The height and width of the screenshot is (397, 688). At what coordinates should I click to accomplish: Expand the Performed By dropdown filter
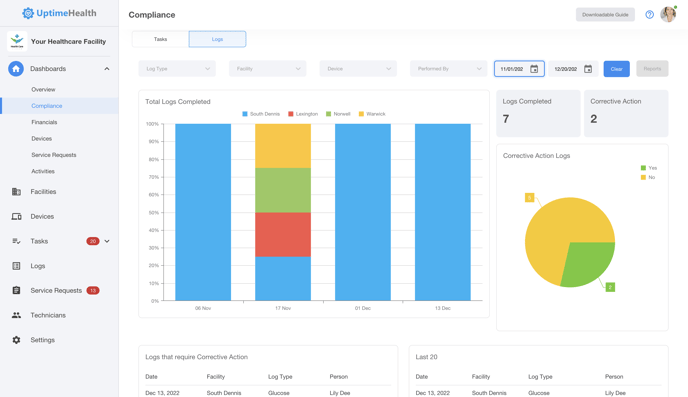tap(448, 69)
